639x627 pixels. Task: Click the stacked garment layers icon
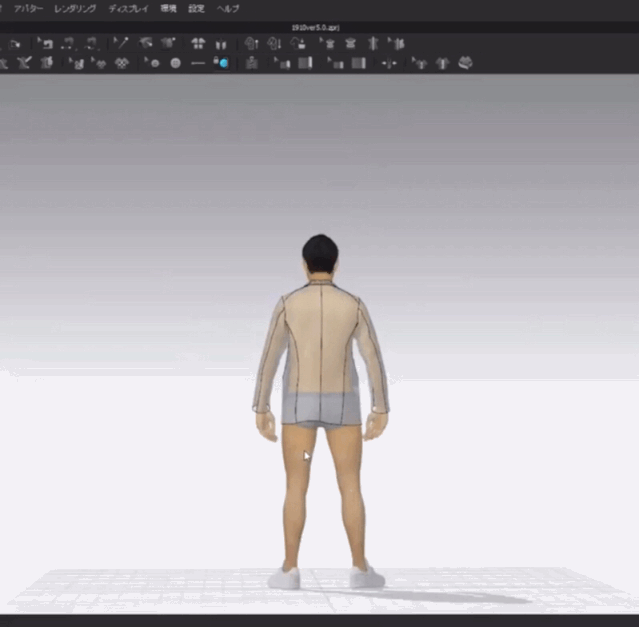465,63
